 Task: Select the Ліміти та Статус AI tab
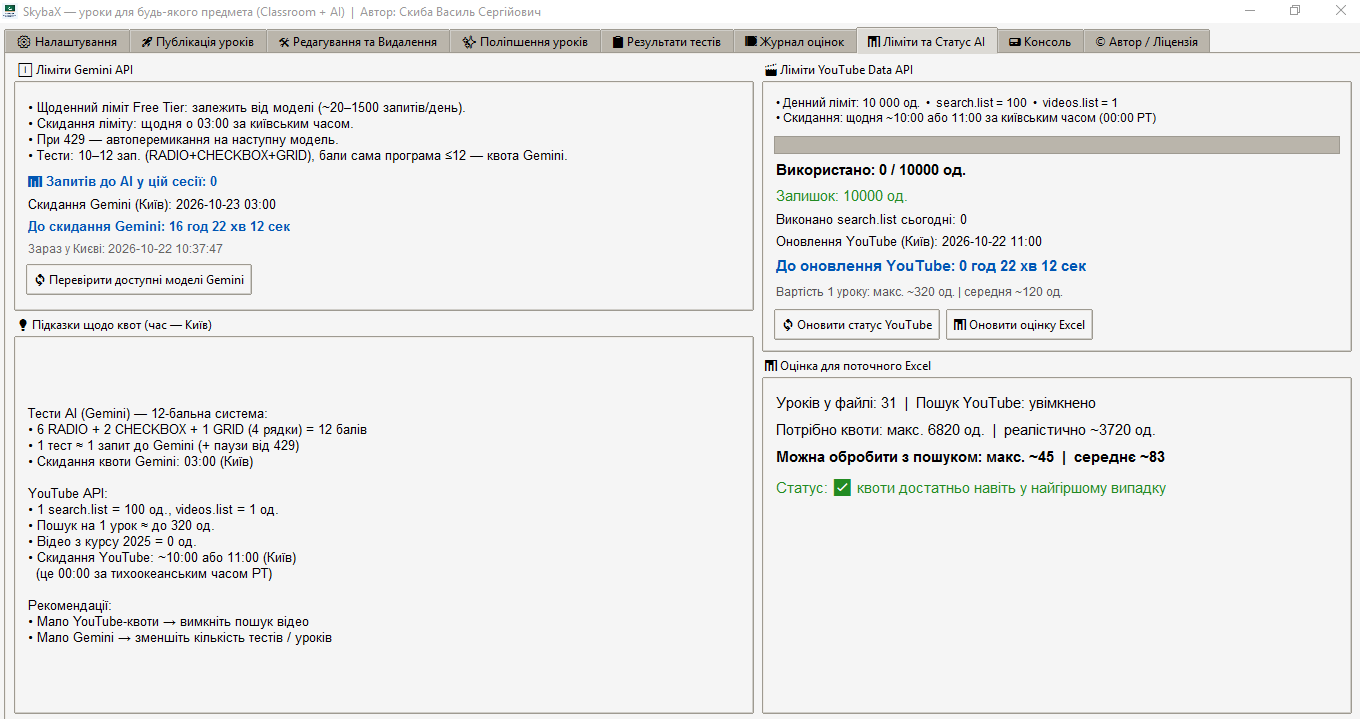pos(926,41)
